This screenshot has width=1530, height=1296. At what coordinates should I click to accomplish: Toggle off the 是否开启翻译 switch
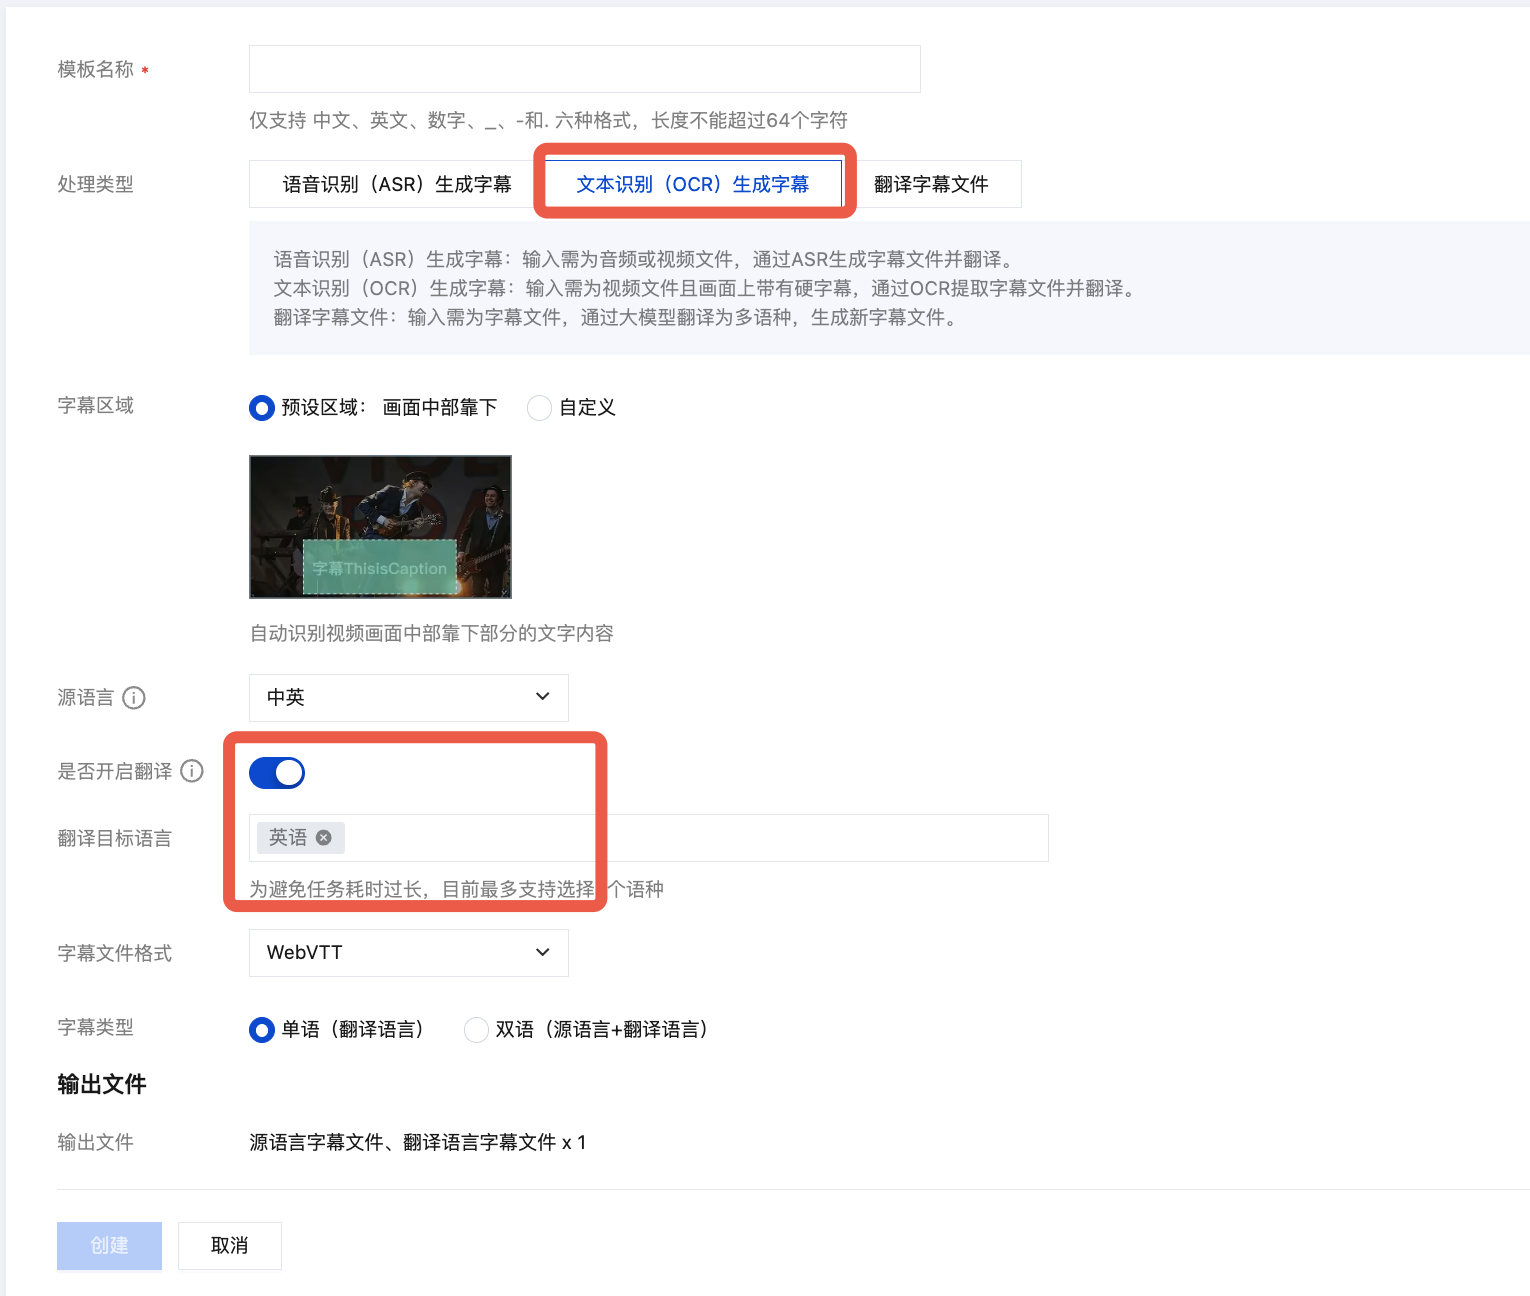pos(277,773)
